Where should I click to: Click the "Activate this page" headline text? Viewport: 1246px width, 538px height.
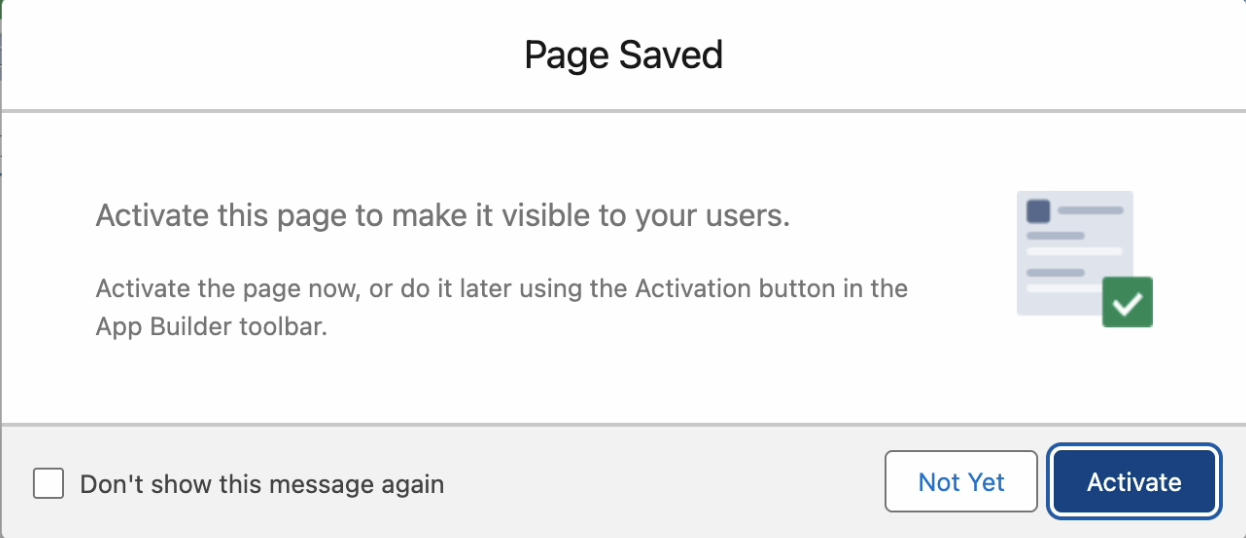tap(442, 216)
